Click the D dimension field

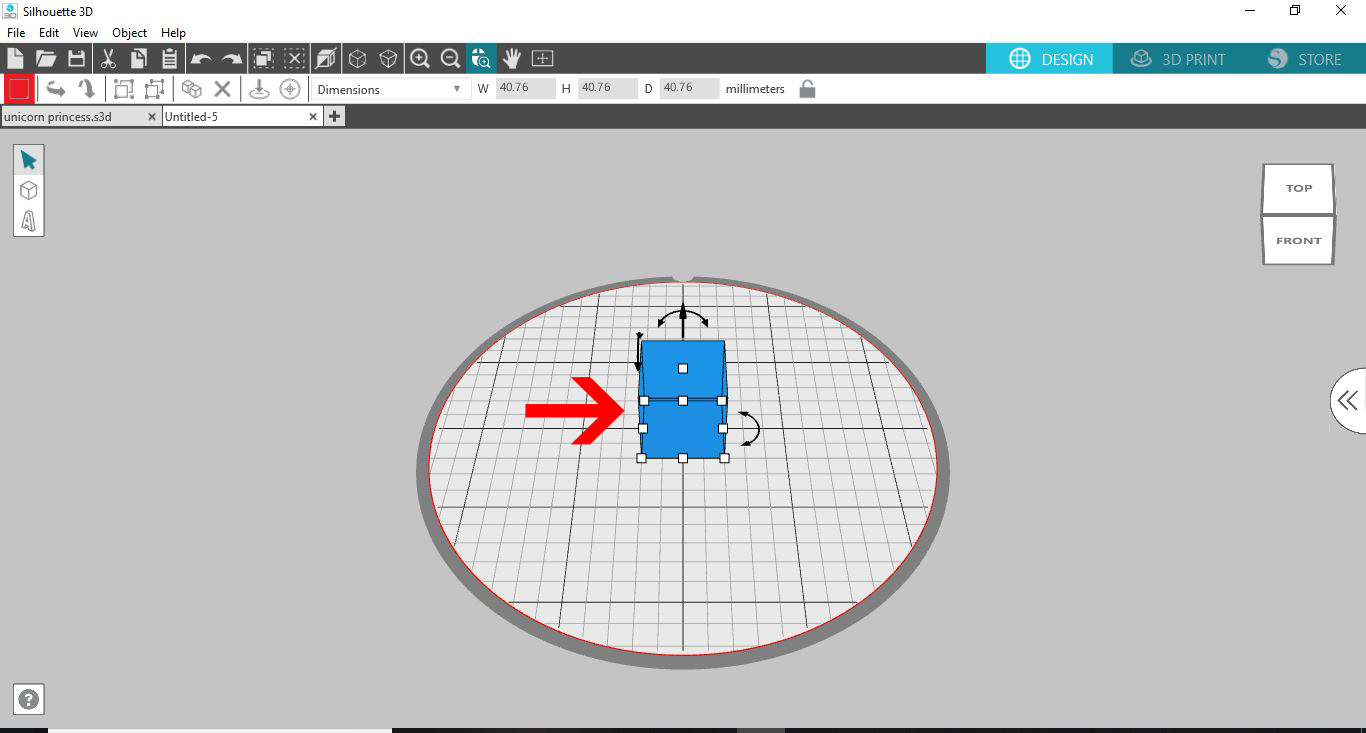click(x=689, y=88)
